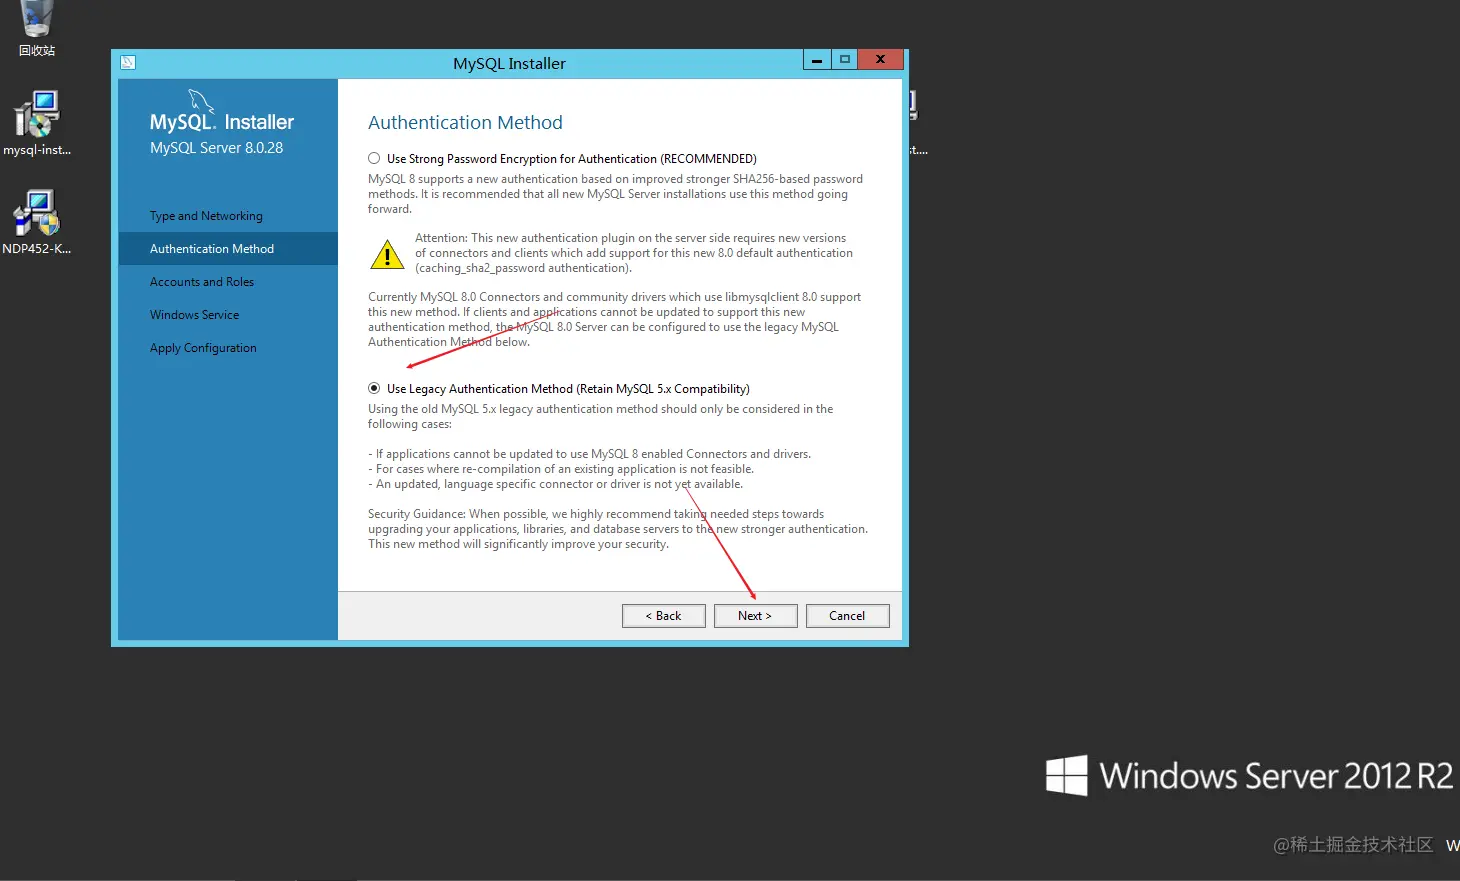
Task: Select Use Legacy Authentication Method radio button
Action: pos(374,388)
